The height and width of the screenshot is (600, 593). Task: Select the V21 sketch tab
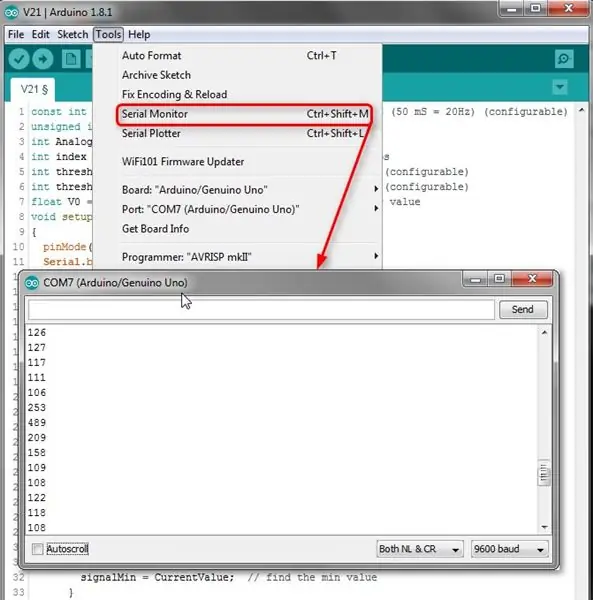(x=34, y=90)
